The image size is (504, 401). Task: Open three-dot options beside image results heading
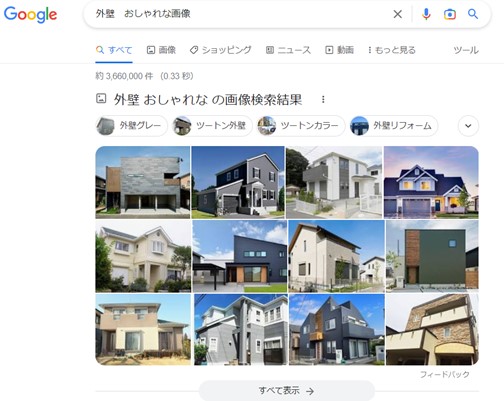(323, 99)
